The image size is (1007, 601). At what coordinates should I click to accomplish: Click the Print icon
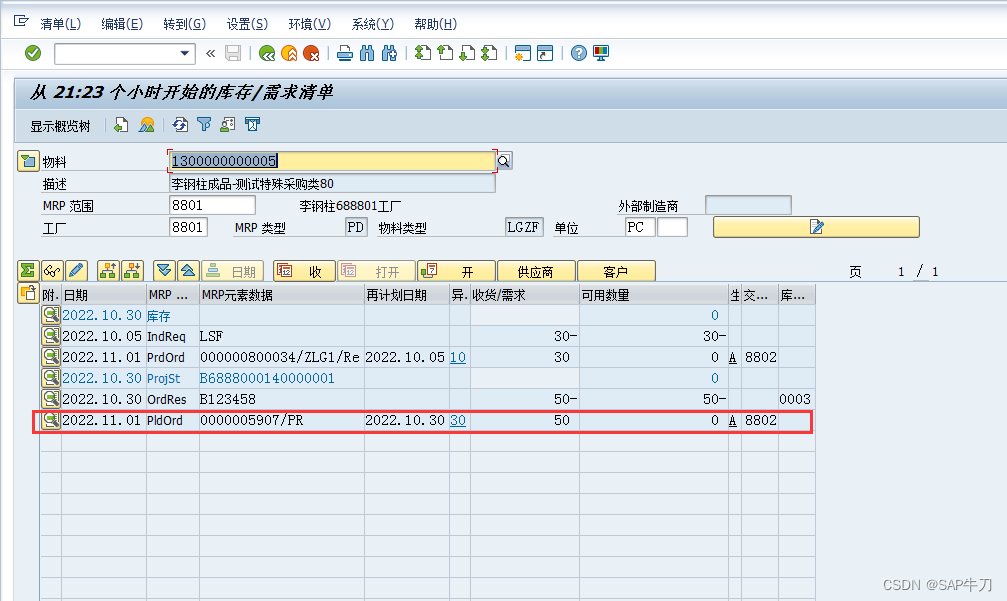[x=345, y=53]
